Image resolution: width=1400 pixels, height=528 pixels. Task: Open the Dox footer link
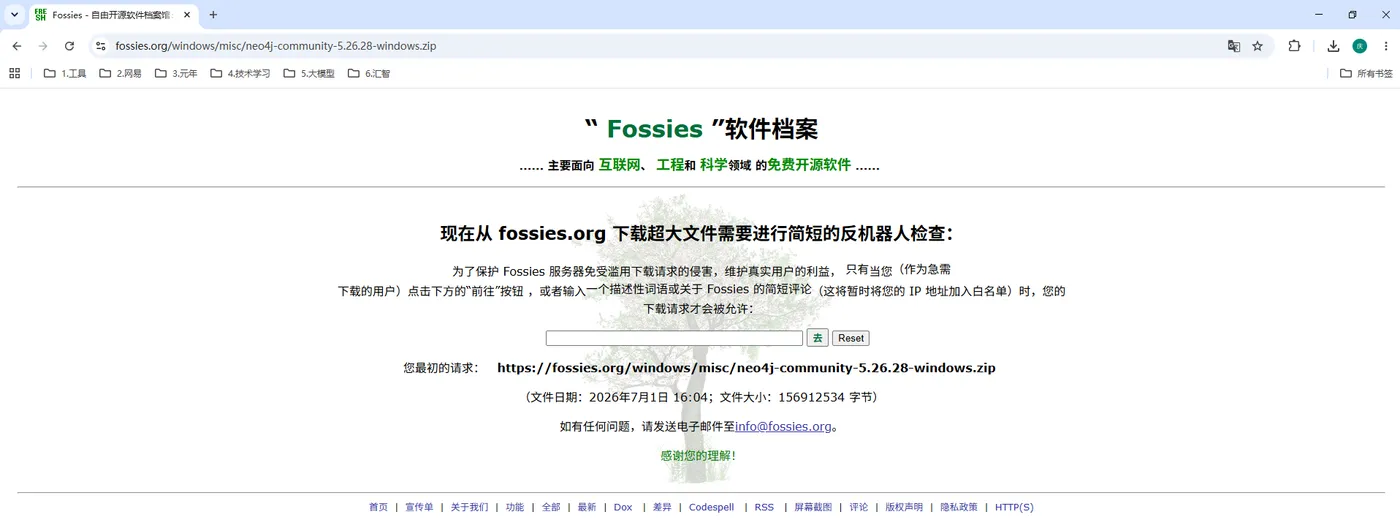pyautogui.click(x=623, y=507)
